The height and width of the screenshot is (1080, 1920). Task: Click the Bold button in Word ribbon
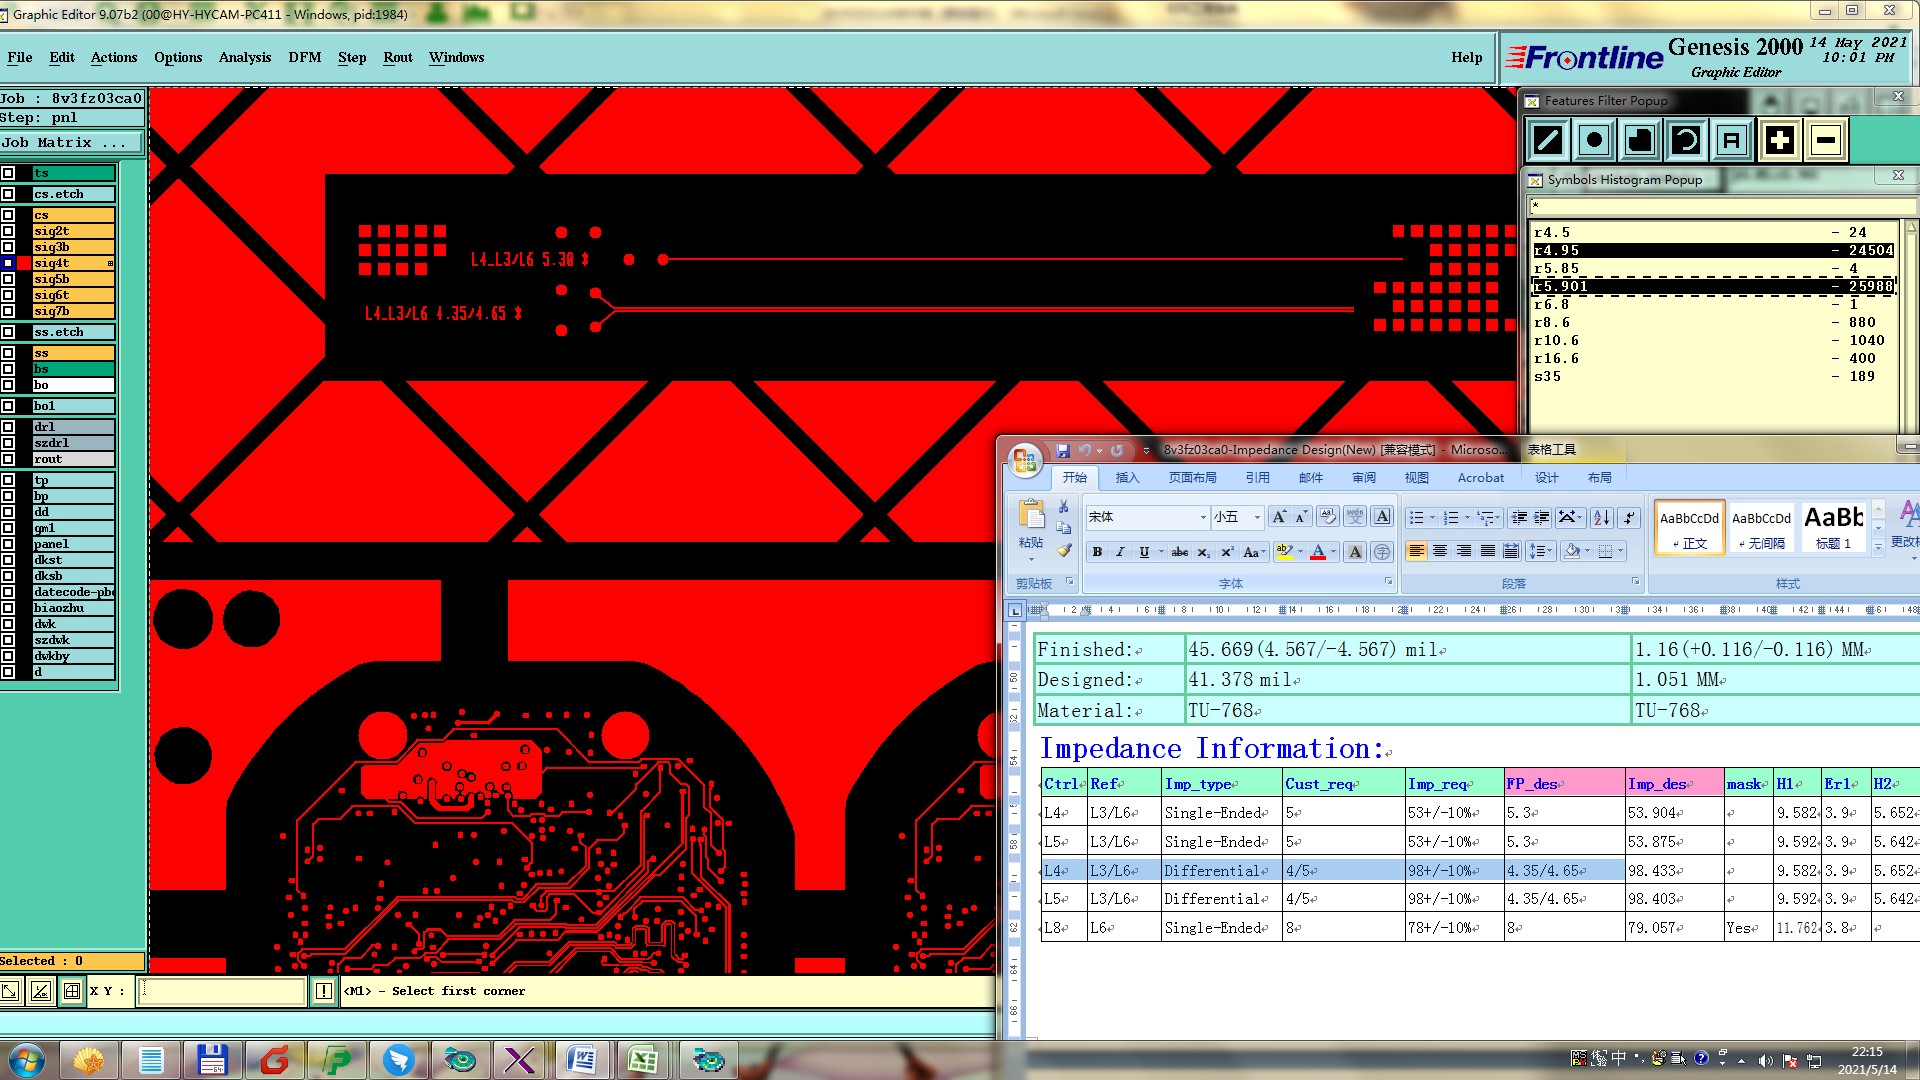pyautogui.click(x=1097, y=552)
